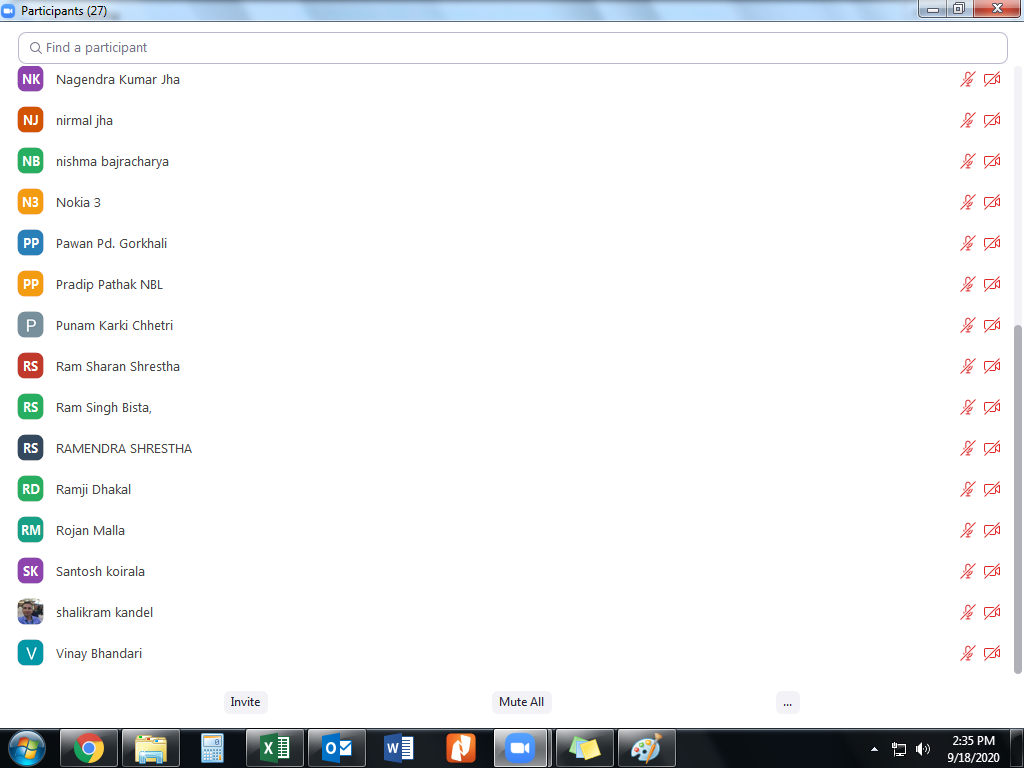Click muted microphone icon for Nagendra Kumar Jha
1036x784 pixels.
tap(967, 80)
